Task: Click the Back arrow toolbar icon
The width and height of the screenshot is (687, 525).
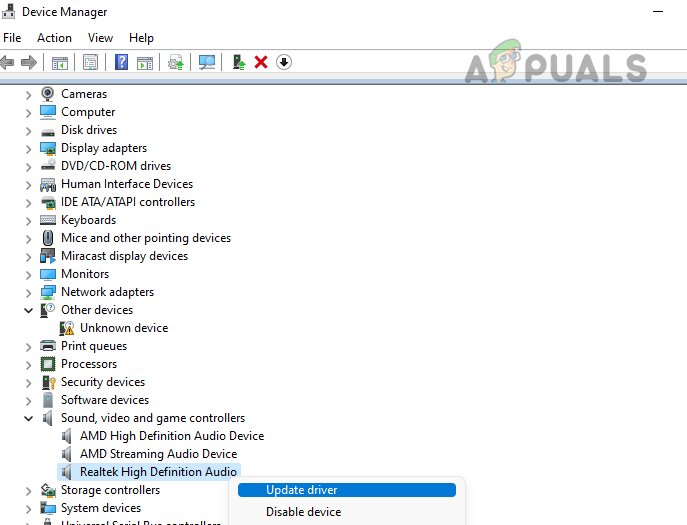Action: tap(7, 62)
